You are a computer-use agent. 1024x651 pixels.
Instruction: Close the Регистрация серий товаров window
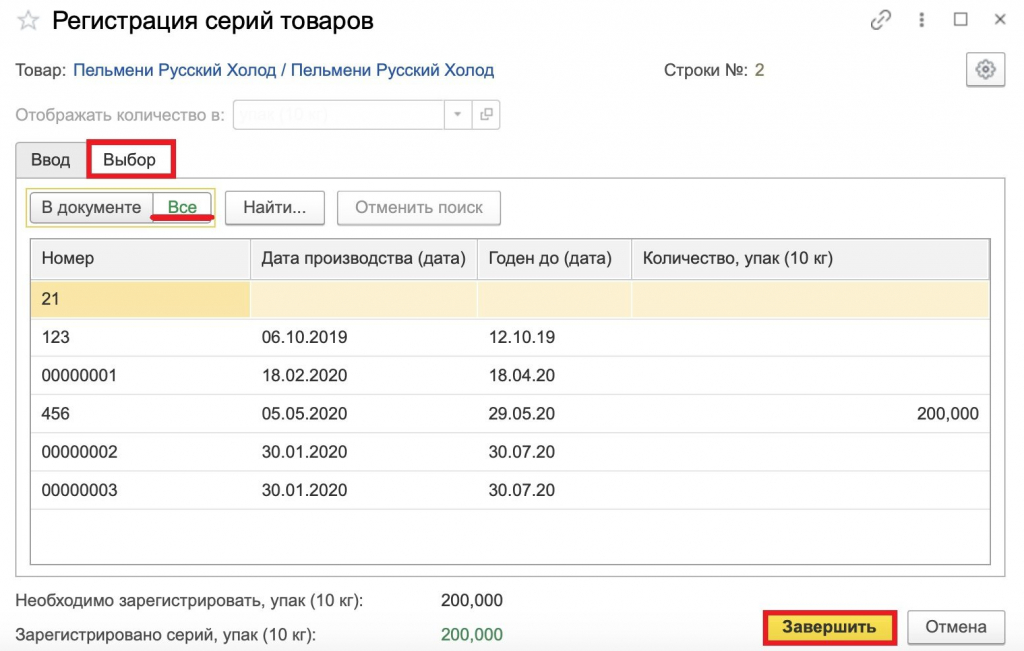(1000, 20)
